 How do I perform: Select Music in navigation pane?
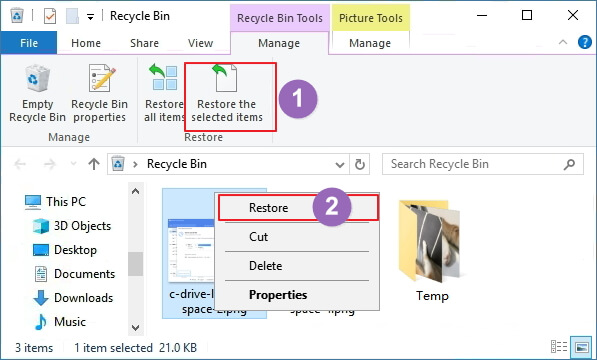pyautogui.click(x=60, y=322)
